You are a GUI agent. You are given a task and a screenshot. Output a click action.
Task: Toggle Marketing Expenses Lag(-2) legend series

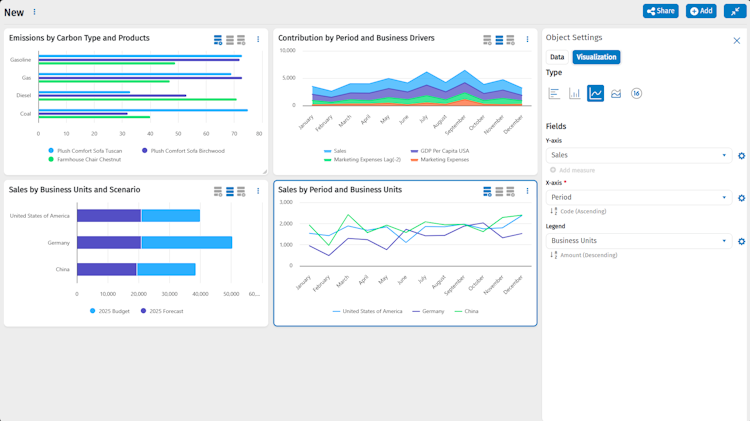pyautogui.click(x=363, y=159)
